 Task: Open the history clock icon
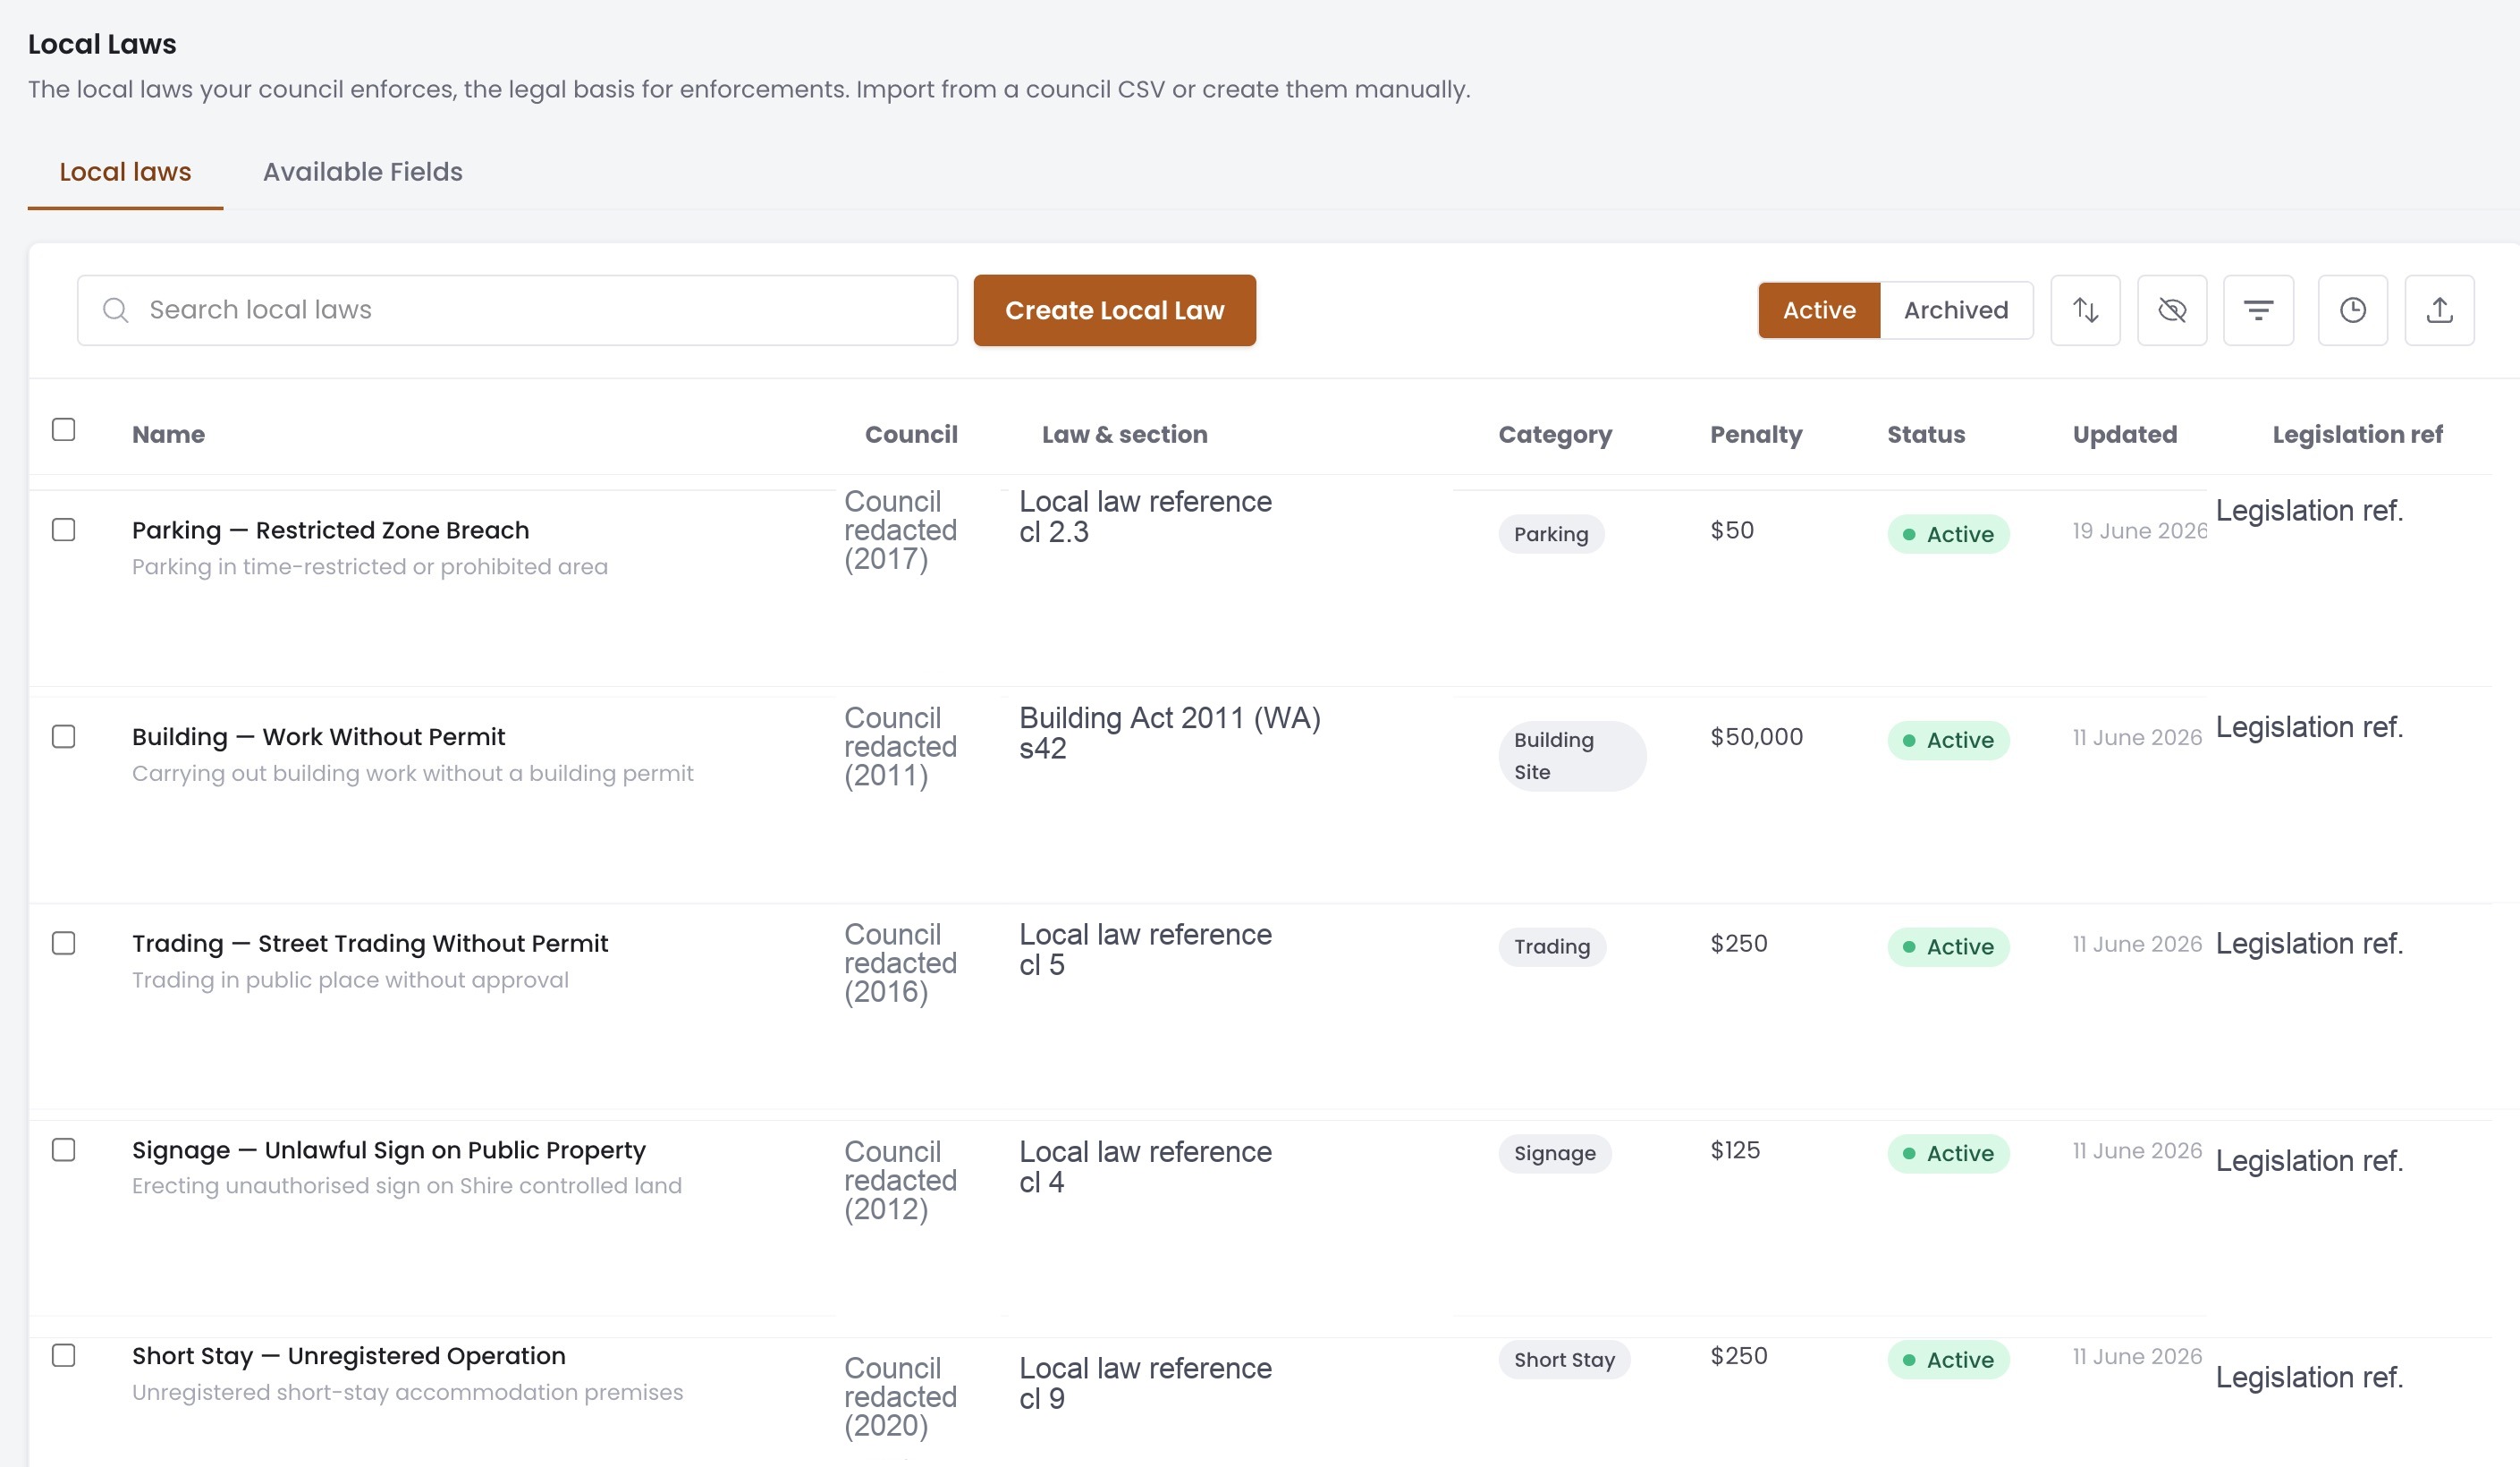(x=2353, y=310)
